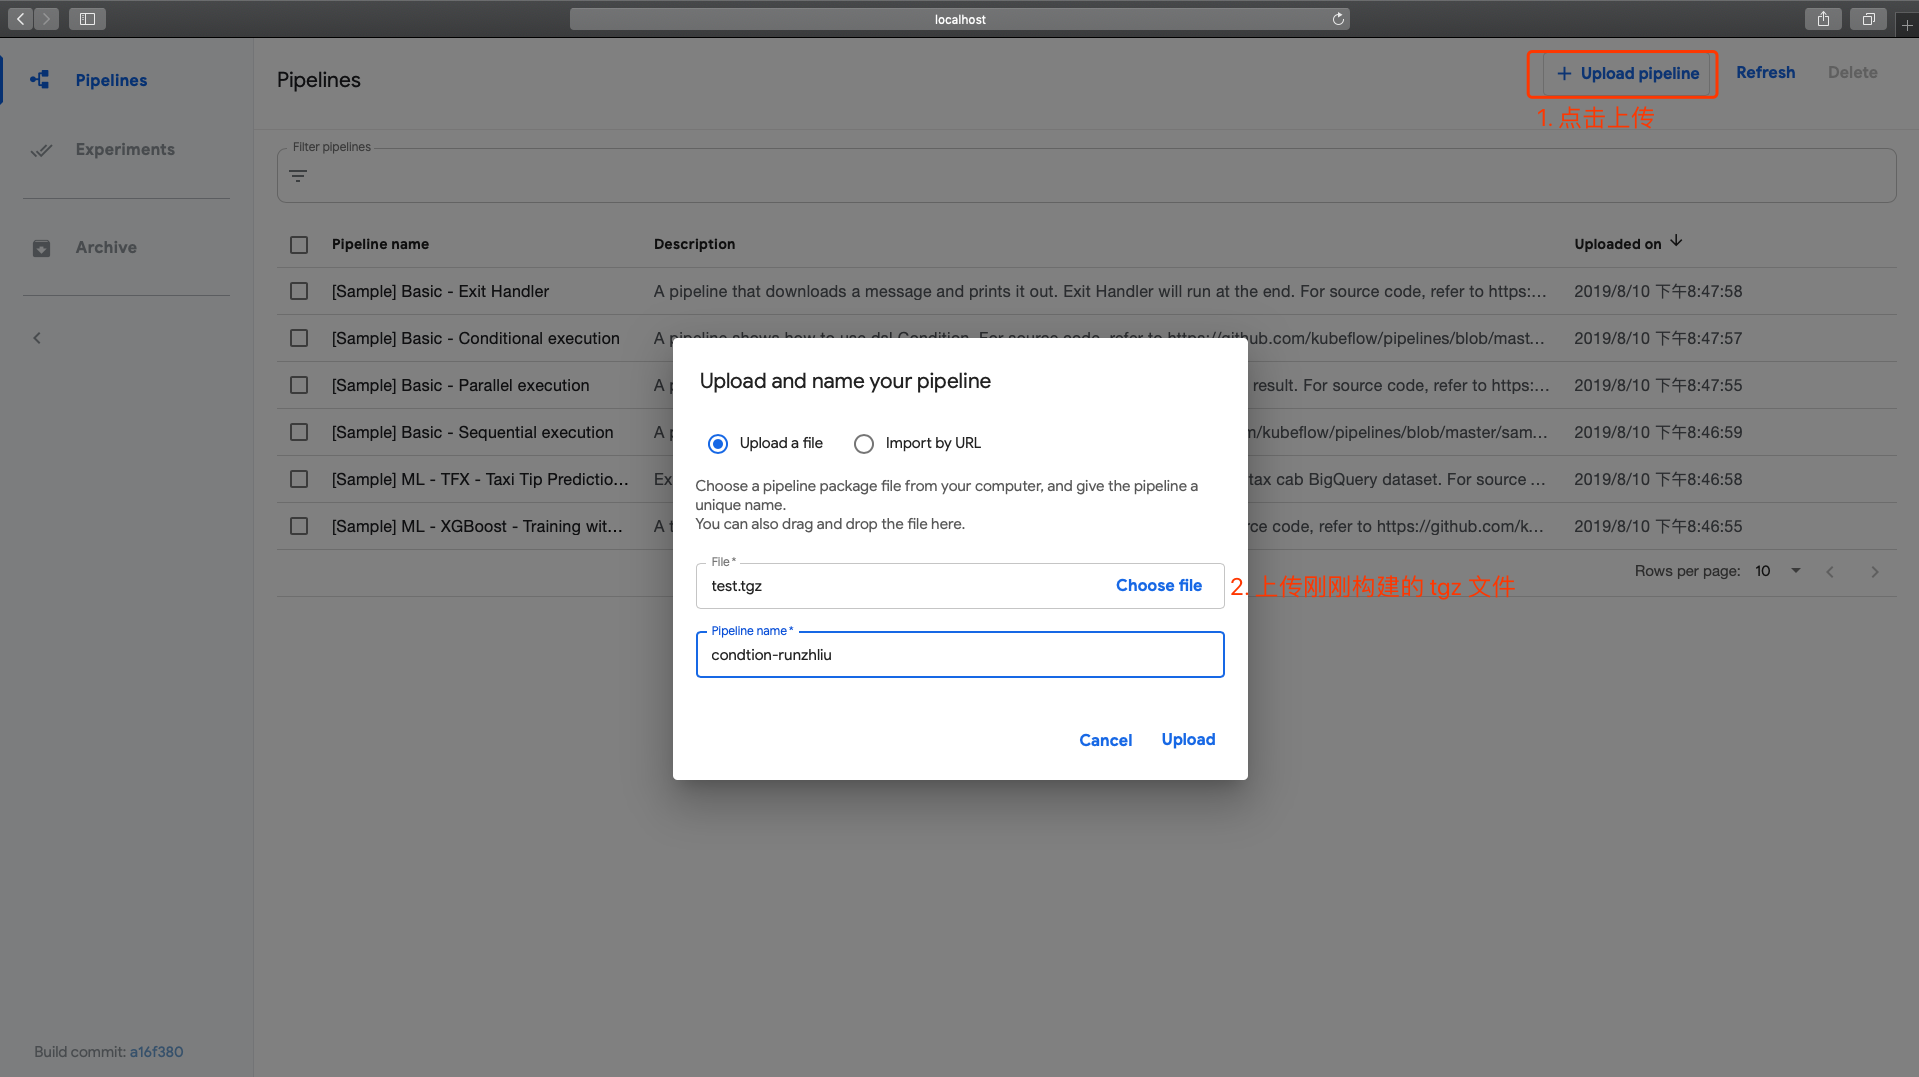Click the Pipeline name text field
This screenshot has width=1919, height=1077.
coord(959,655)
